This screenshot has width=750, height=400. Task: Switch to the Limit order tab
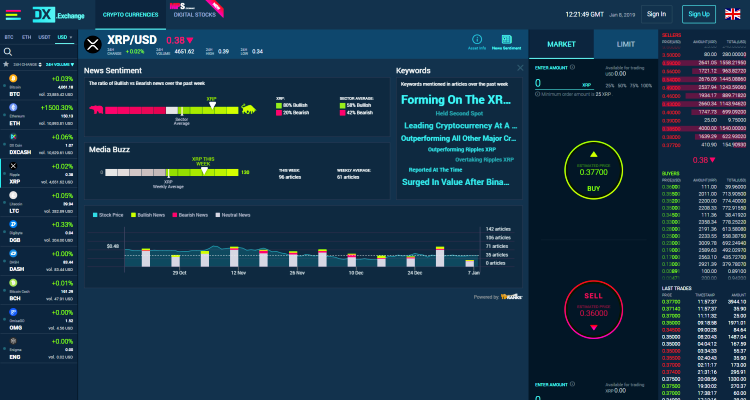(626, 44)
